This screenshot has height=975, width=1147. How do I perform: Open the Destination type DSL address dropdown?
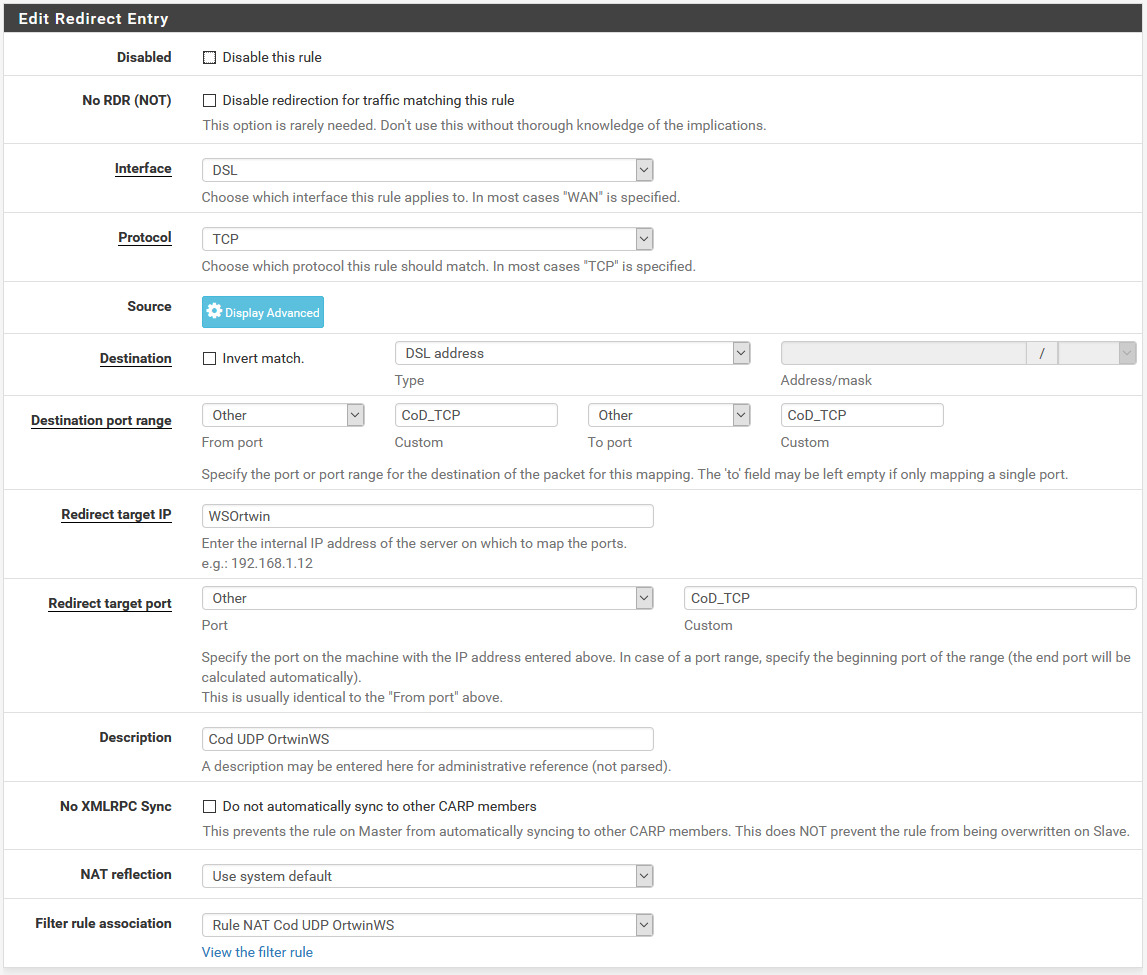pyautogui.click(x=572, y=353)
